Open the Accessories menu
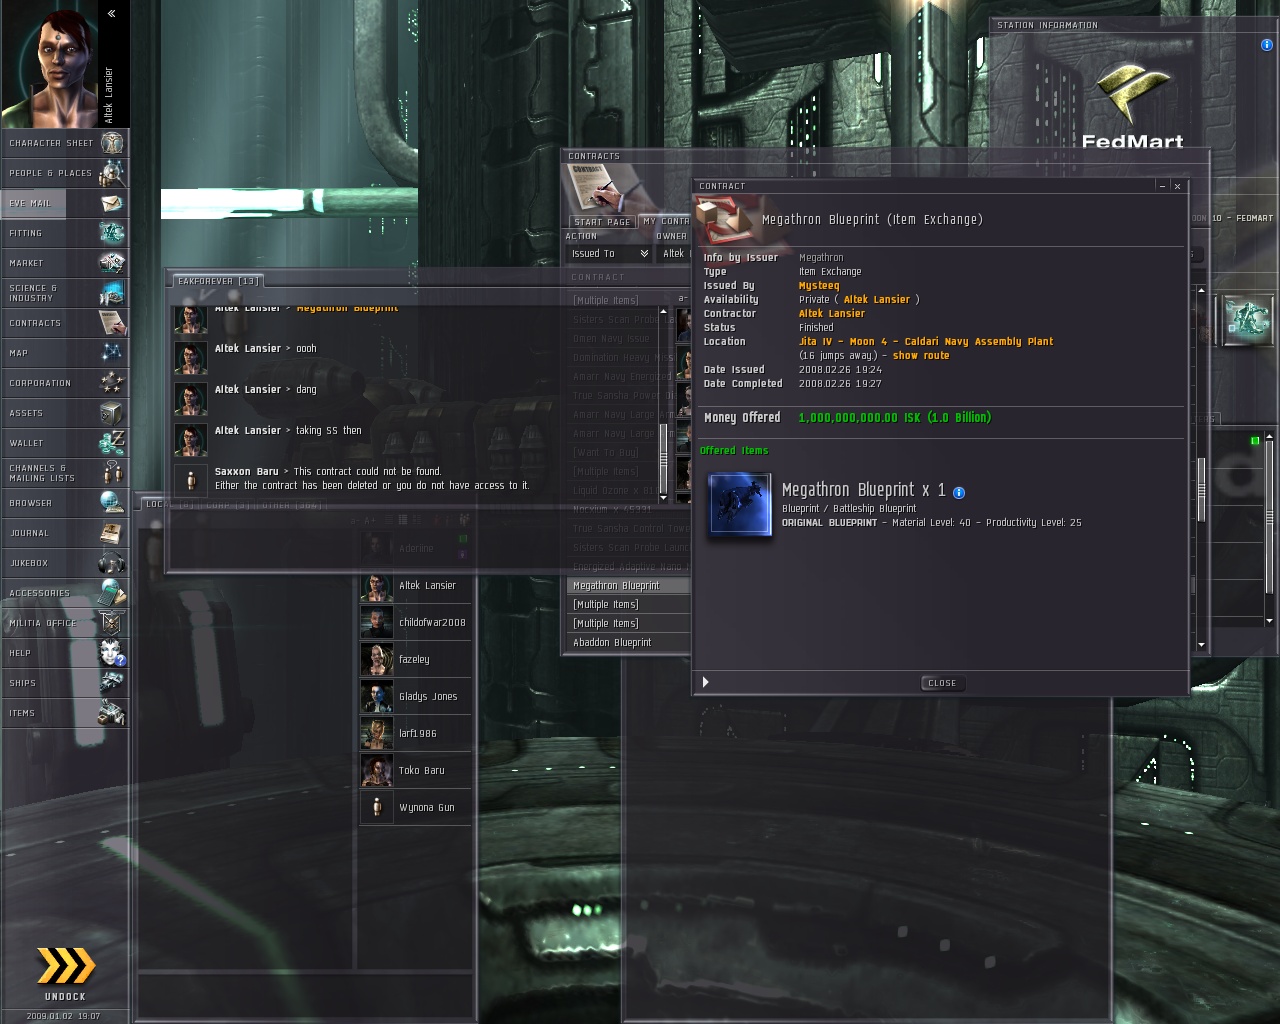 tap(65, 593)
